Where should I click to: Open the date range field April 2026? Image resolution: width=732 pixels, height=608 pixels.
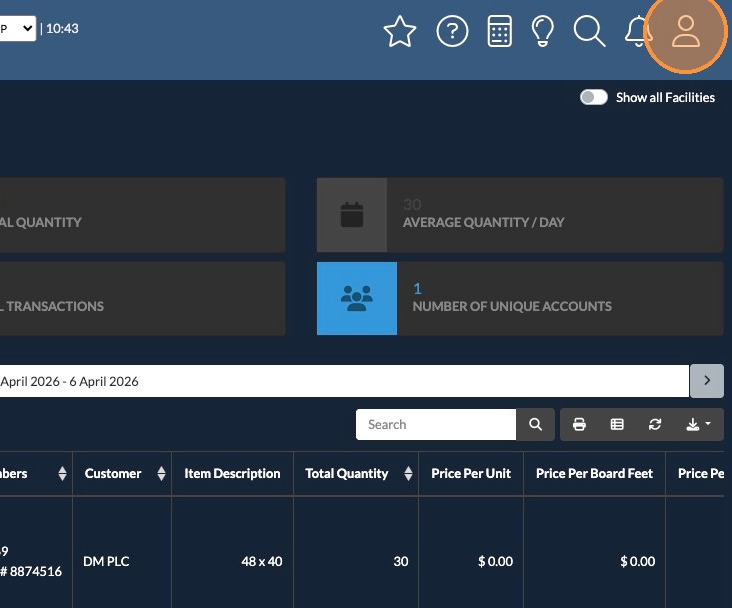coord(344,381)
